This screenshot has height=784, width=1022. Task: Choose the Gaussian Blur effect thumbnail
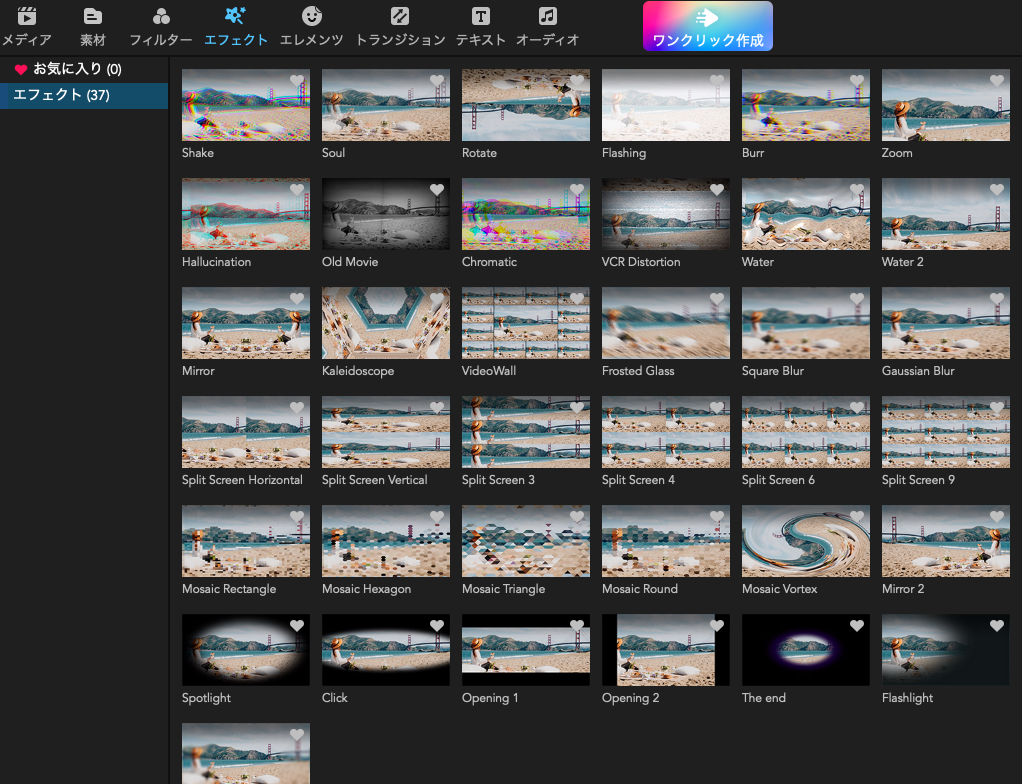coord(946,323)
